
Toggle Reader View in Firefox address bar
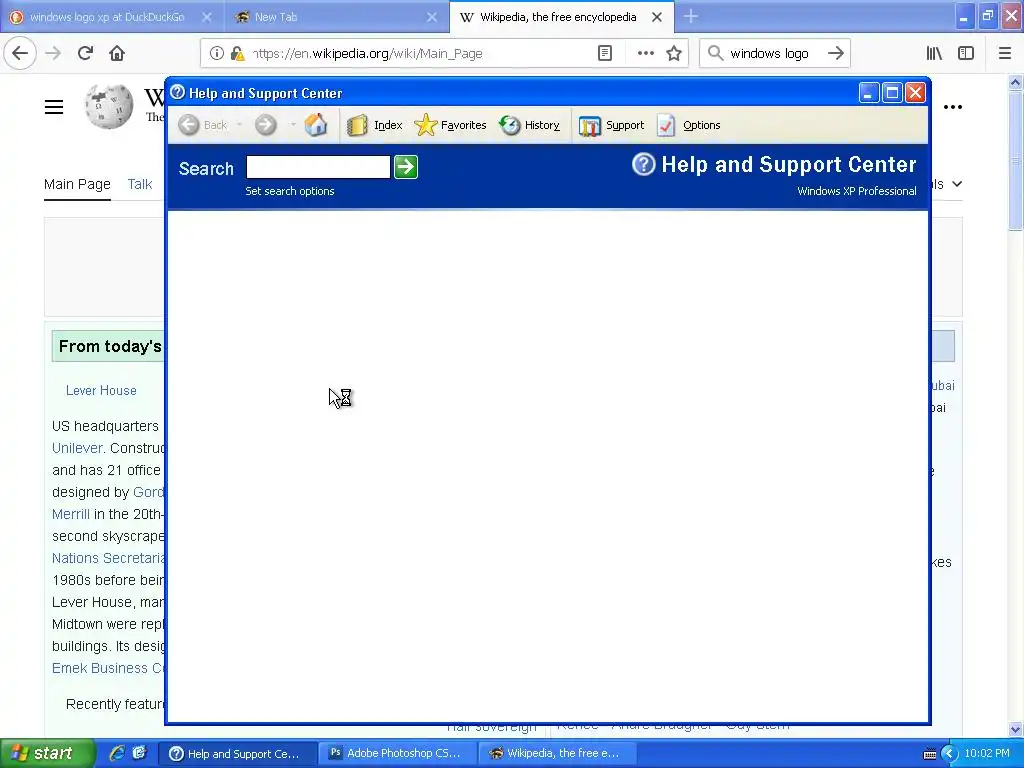pyautogui.click(x=605, y=53)
